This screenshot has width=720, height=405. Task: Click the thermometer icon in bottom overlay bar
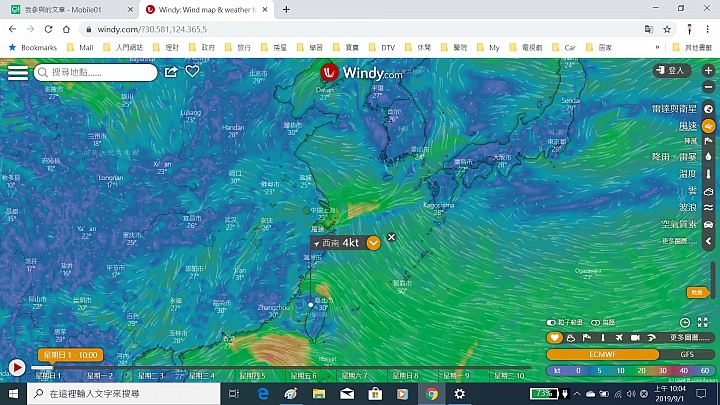click(603, 338)
